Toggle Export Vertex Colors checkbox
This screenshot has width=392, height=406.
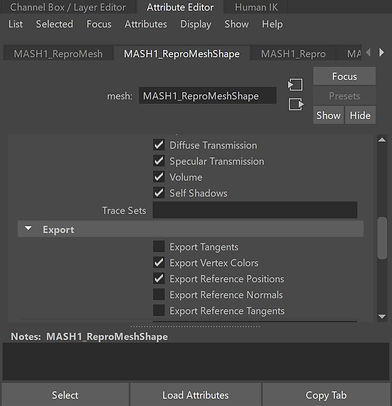[159, 263]
